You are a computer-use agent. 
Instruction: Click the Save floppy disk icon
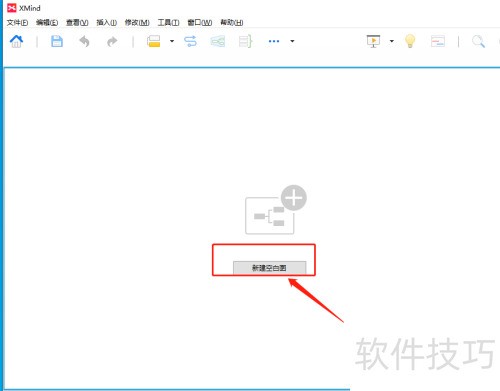coord(57,41)
